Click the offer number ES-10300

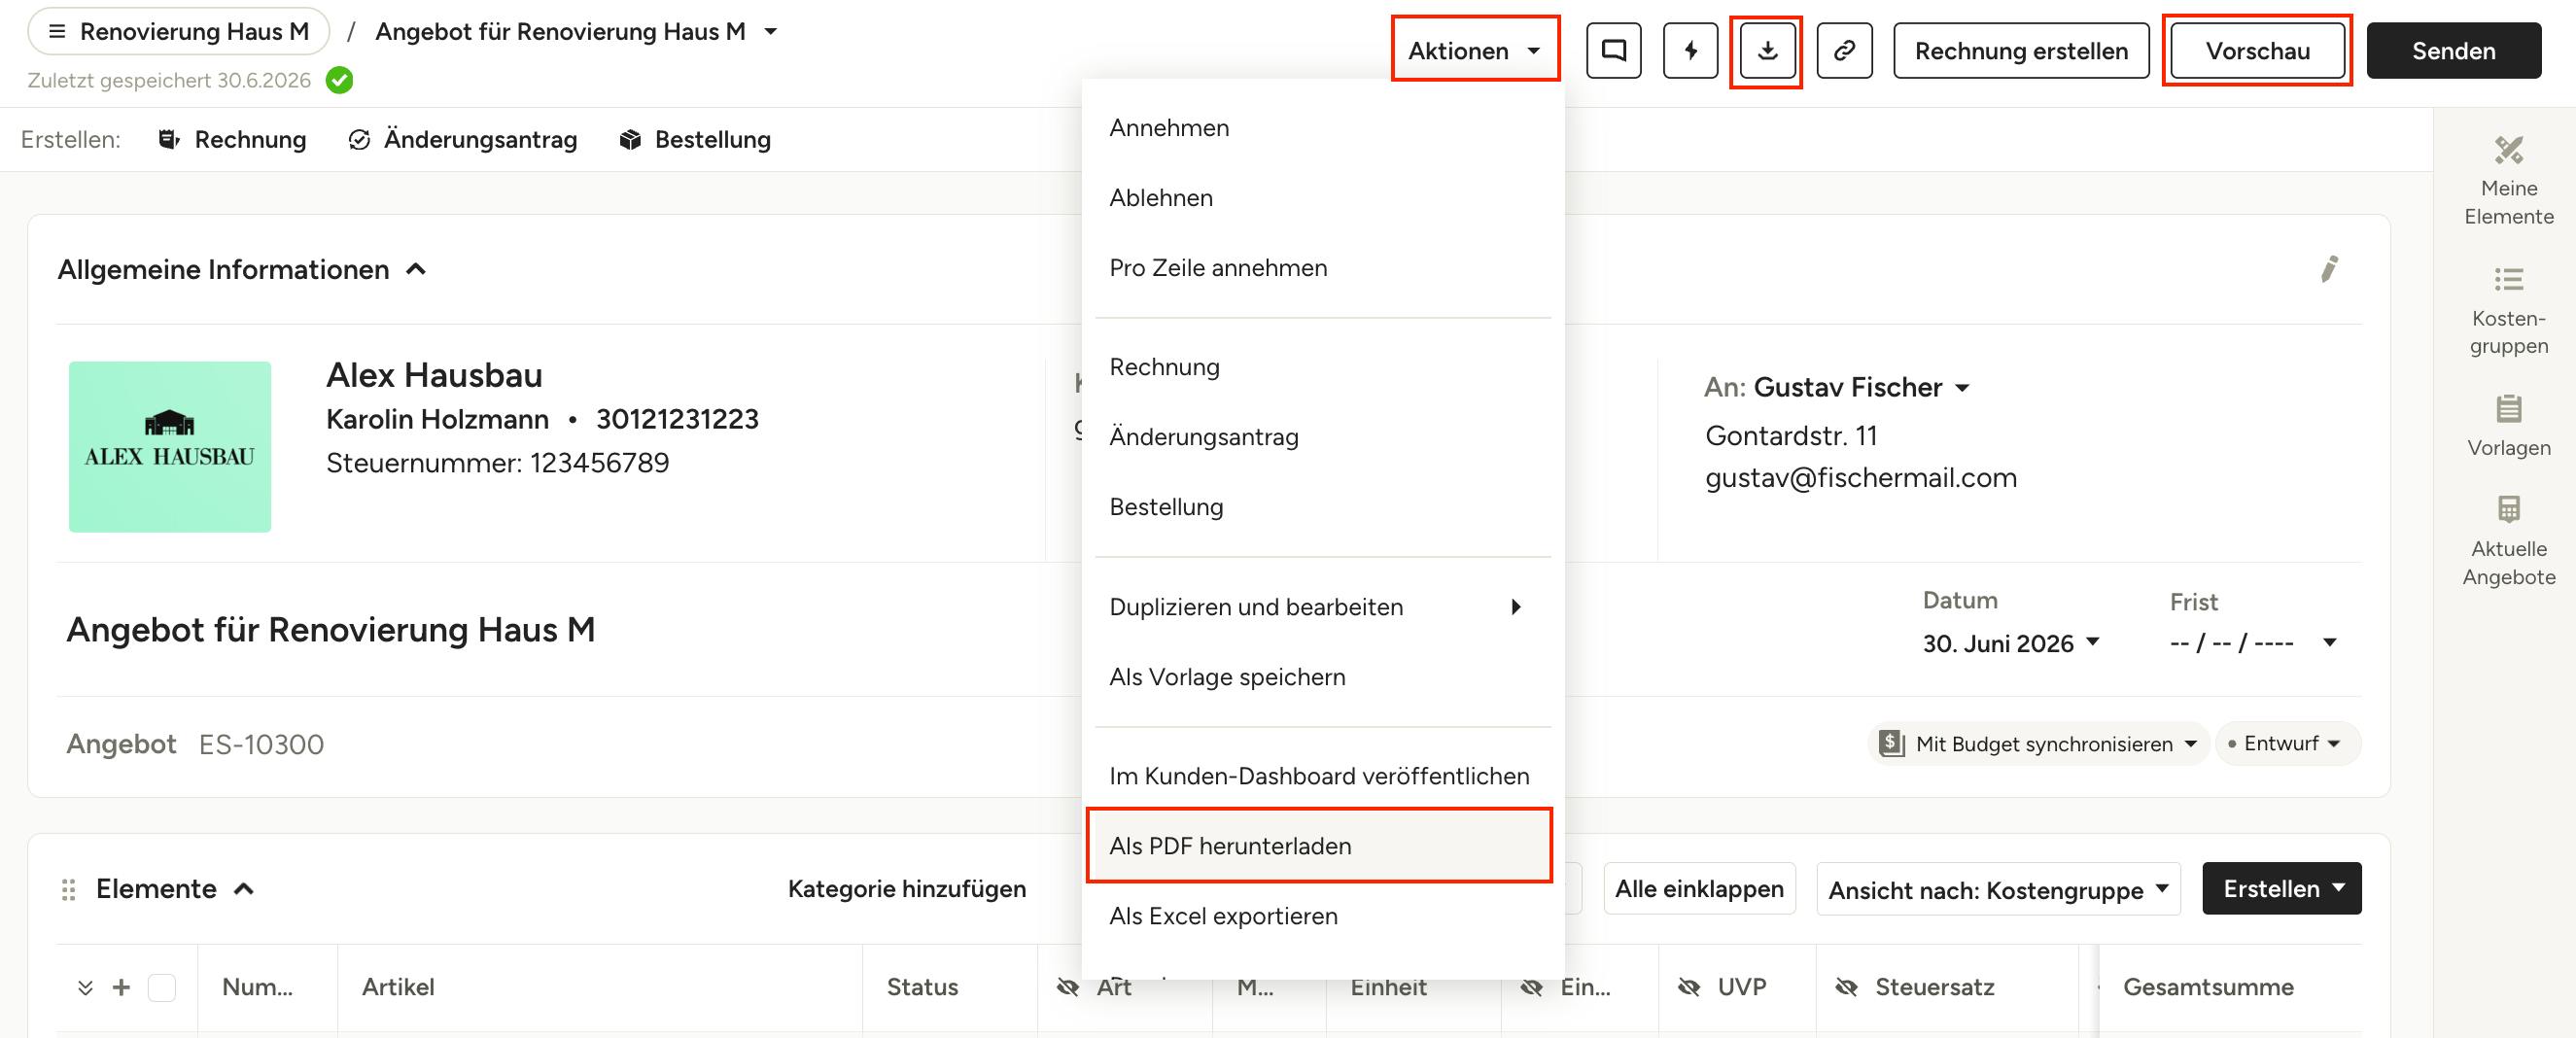click(x=261, y=745)
